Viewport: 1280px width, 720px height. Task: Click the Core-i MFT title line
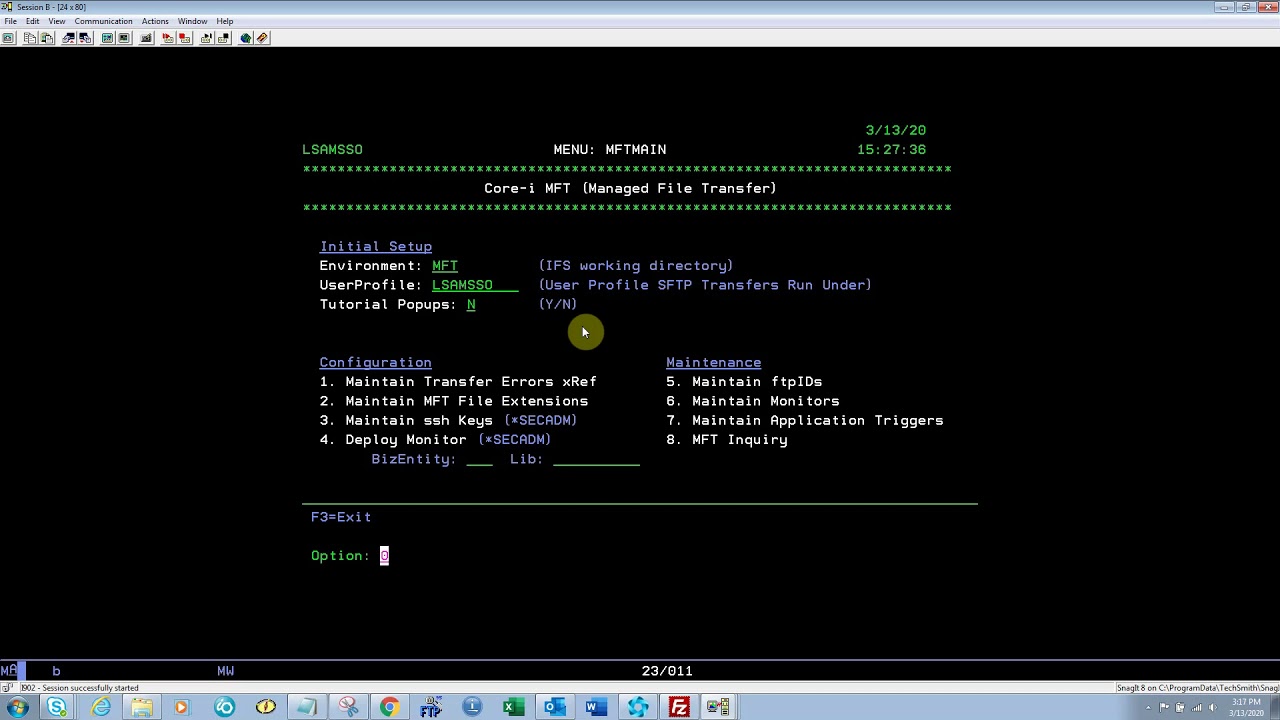(x=630, y=188)
